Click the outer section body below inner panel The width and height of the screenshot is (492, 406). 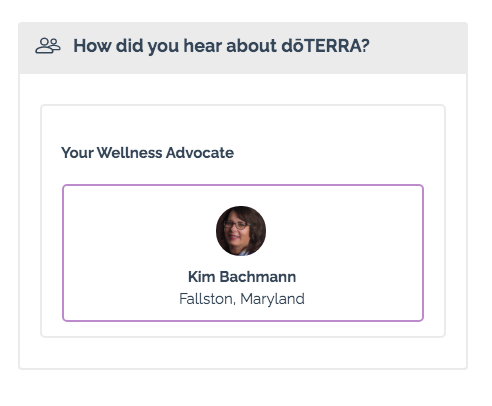coord(243,353)
